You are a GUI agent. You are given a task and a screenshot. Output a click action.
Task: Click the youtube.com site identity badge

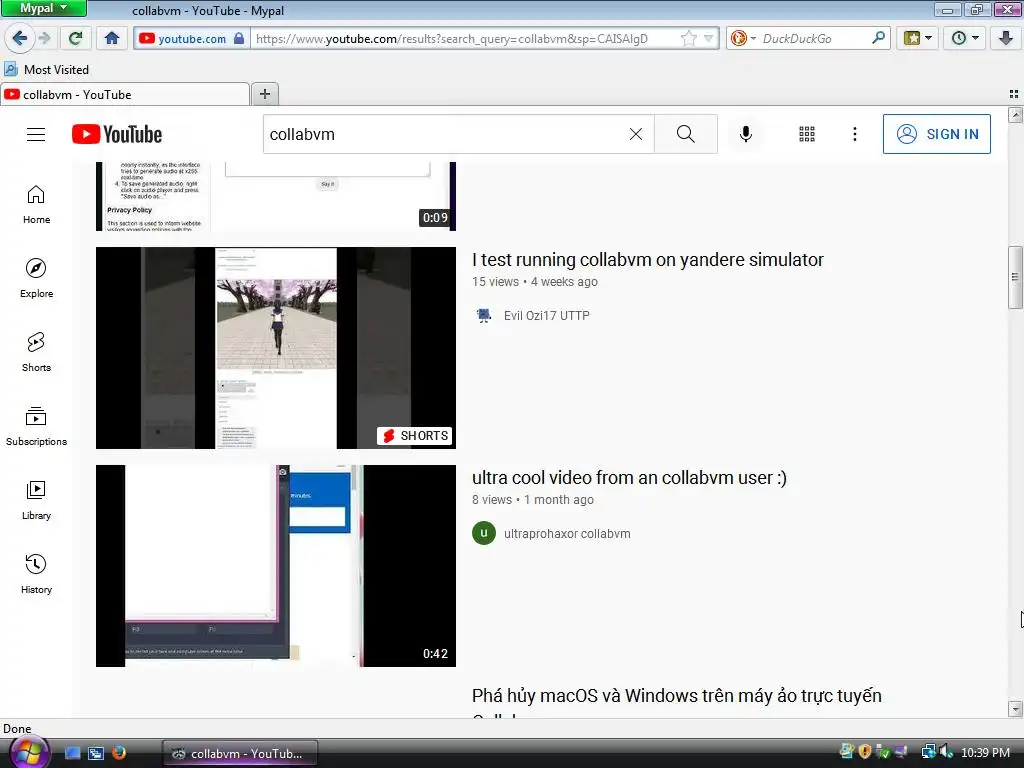point(191,39)
